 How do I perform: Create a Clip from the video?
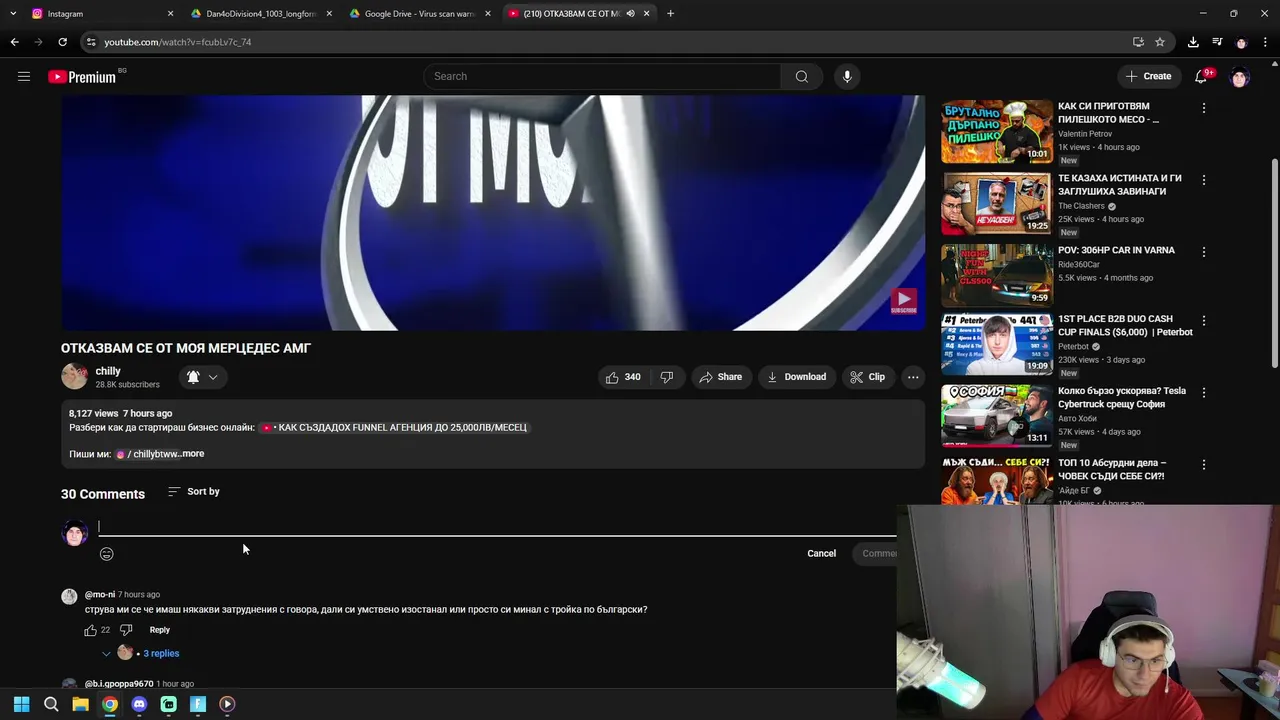click(867, 377)
